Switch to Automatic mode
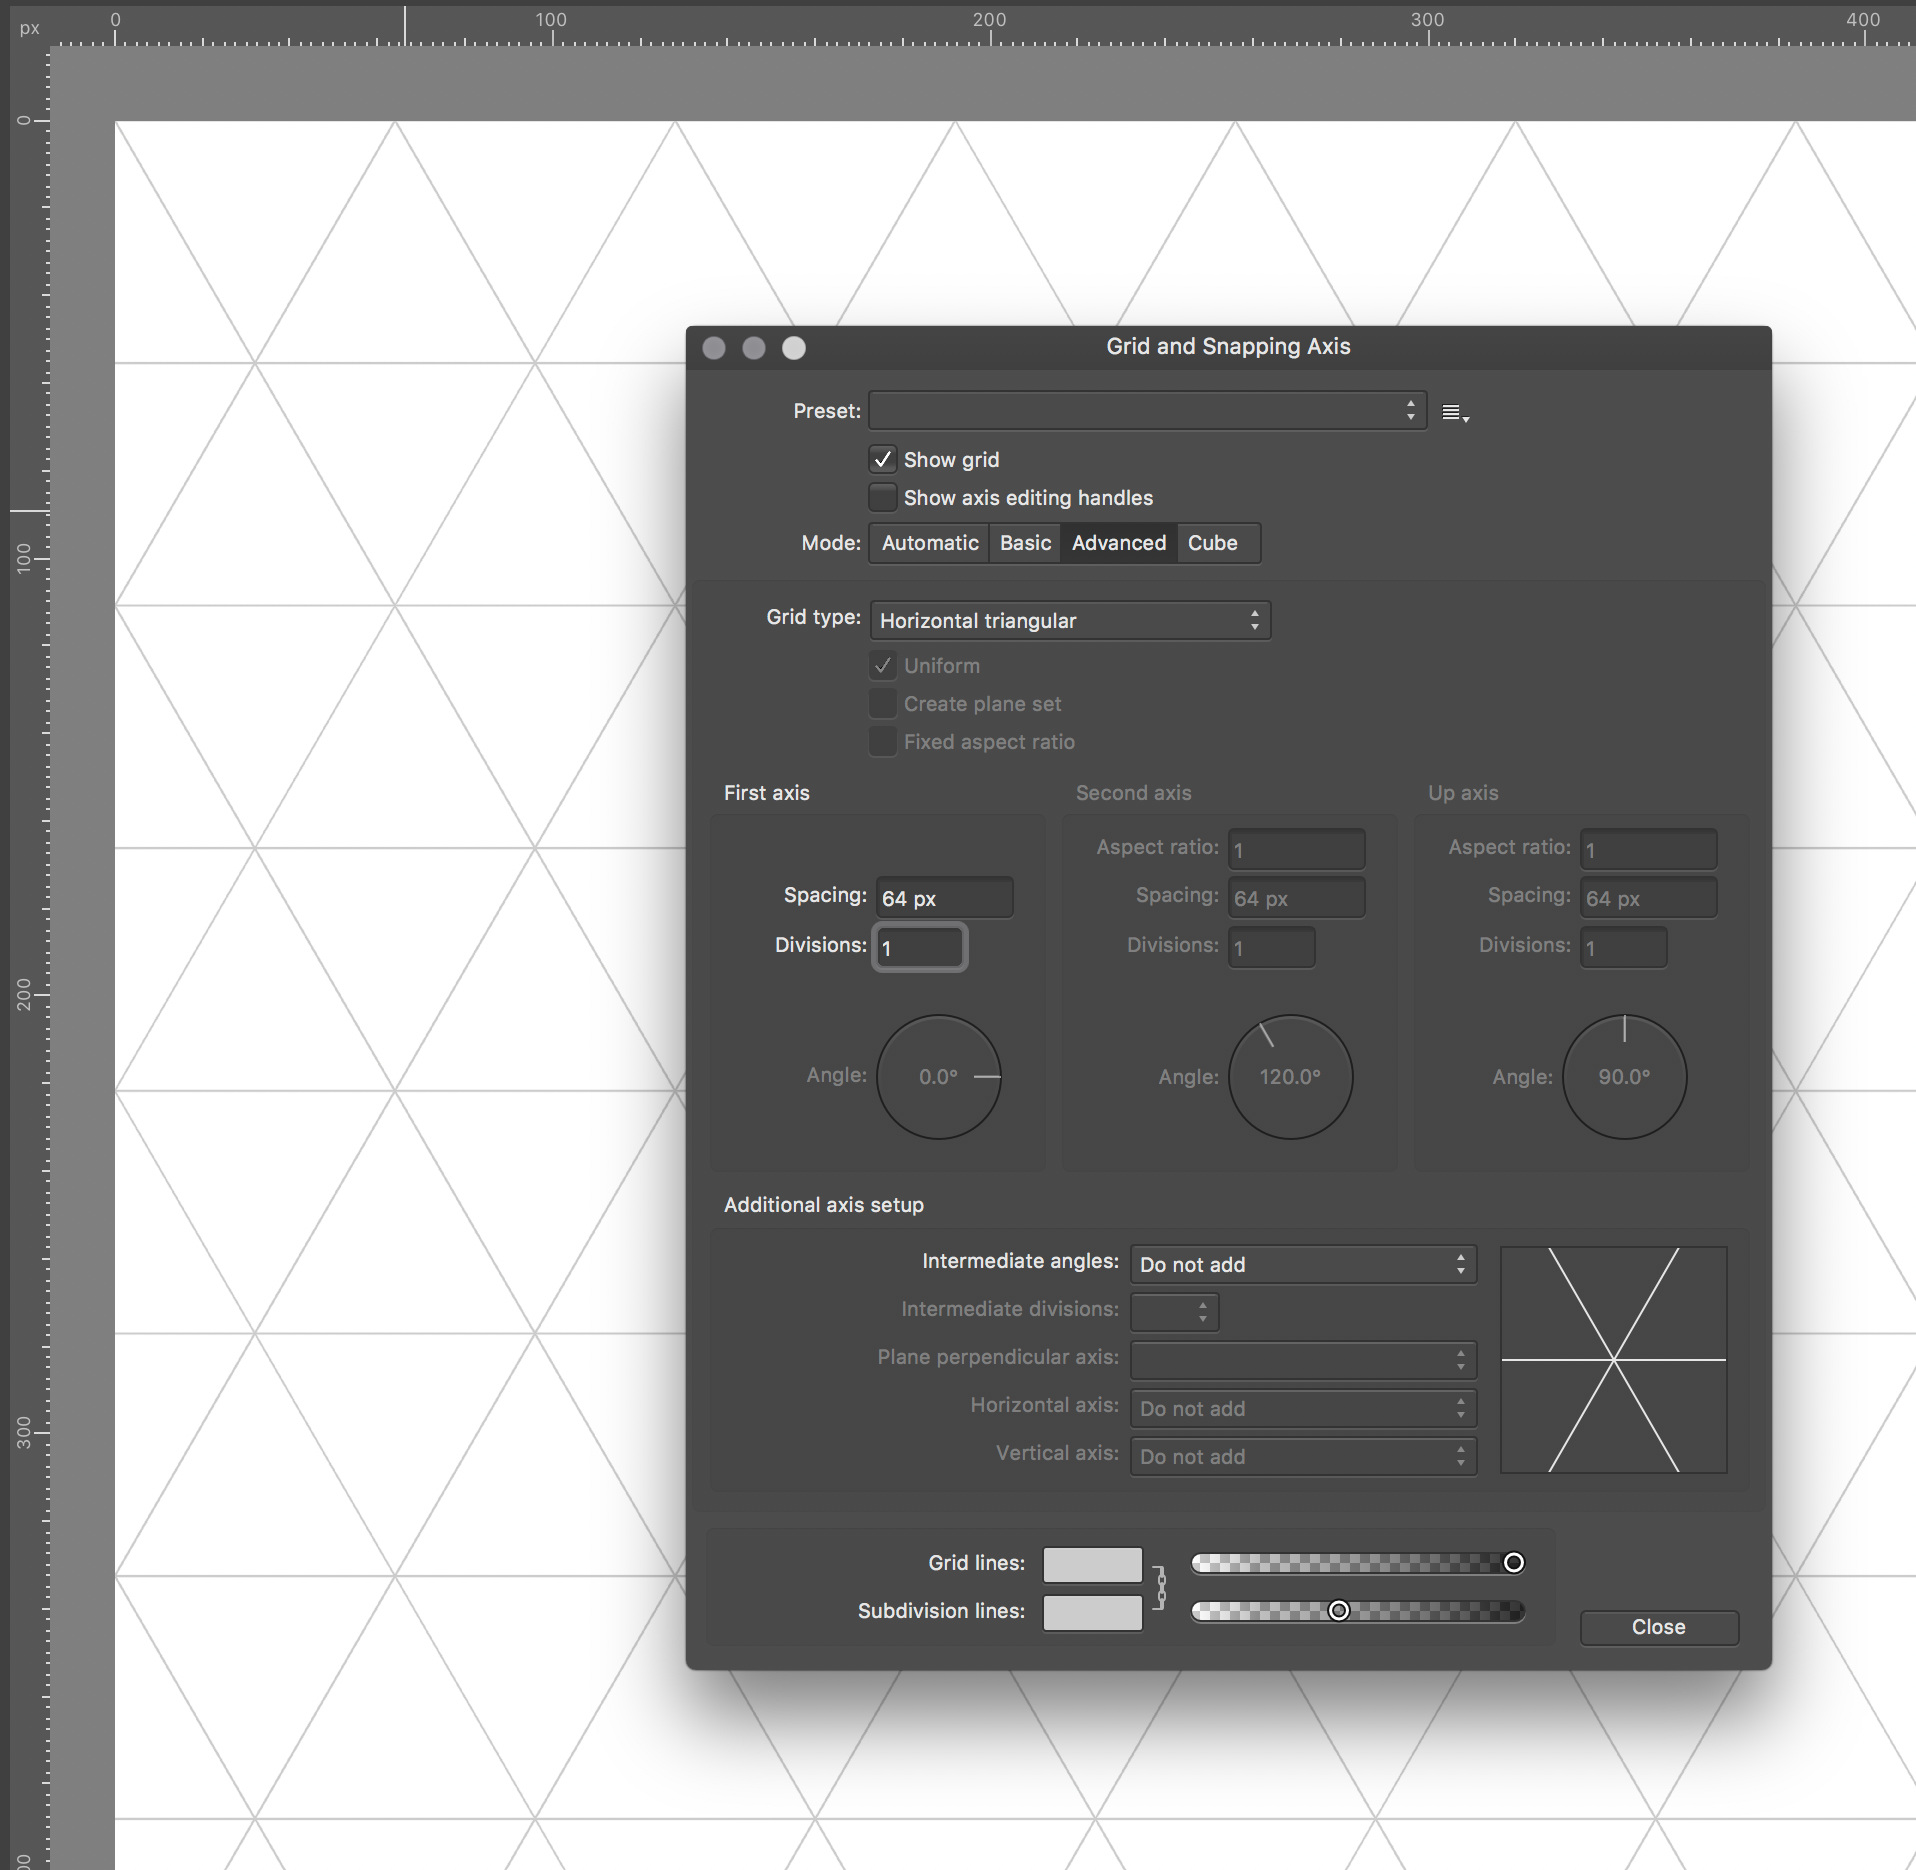Viewport: 1916px width, 1870px height. click(930, 543)
